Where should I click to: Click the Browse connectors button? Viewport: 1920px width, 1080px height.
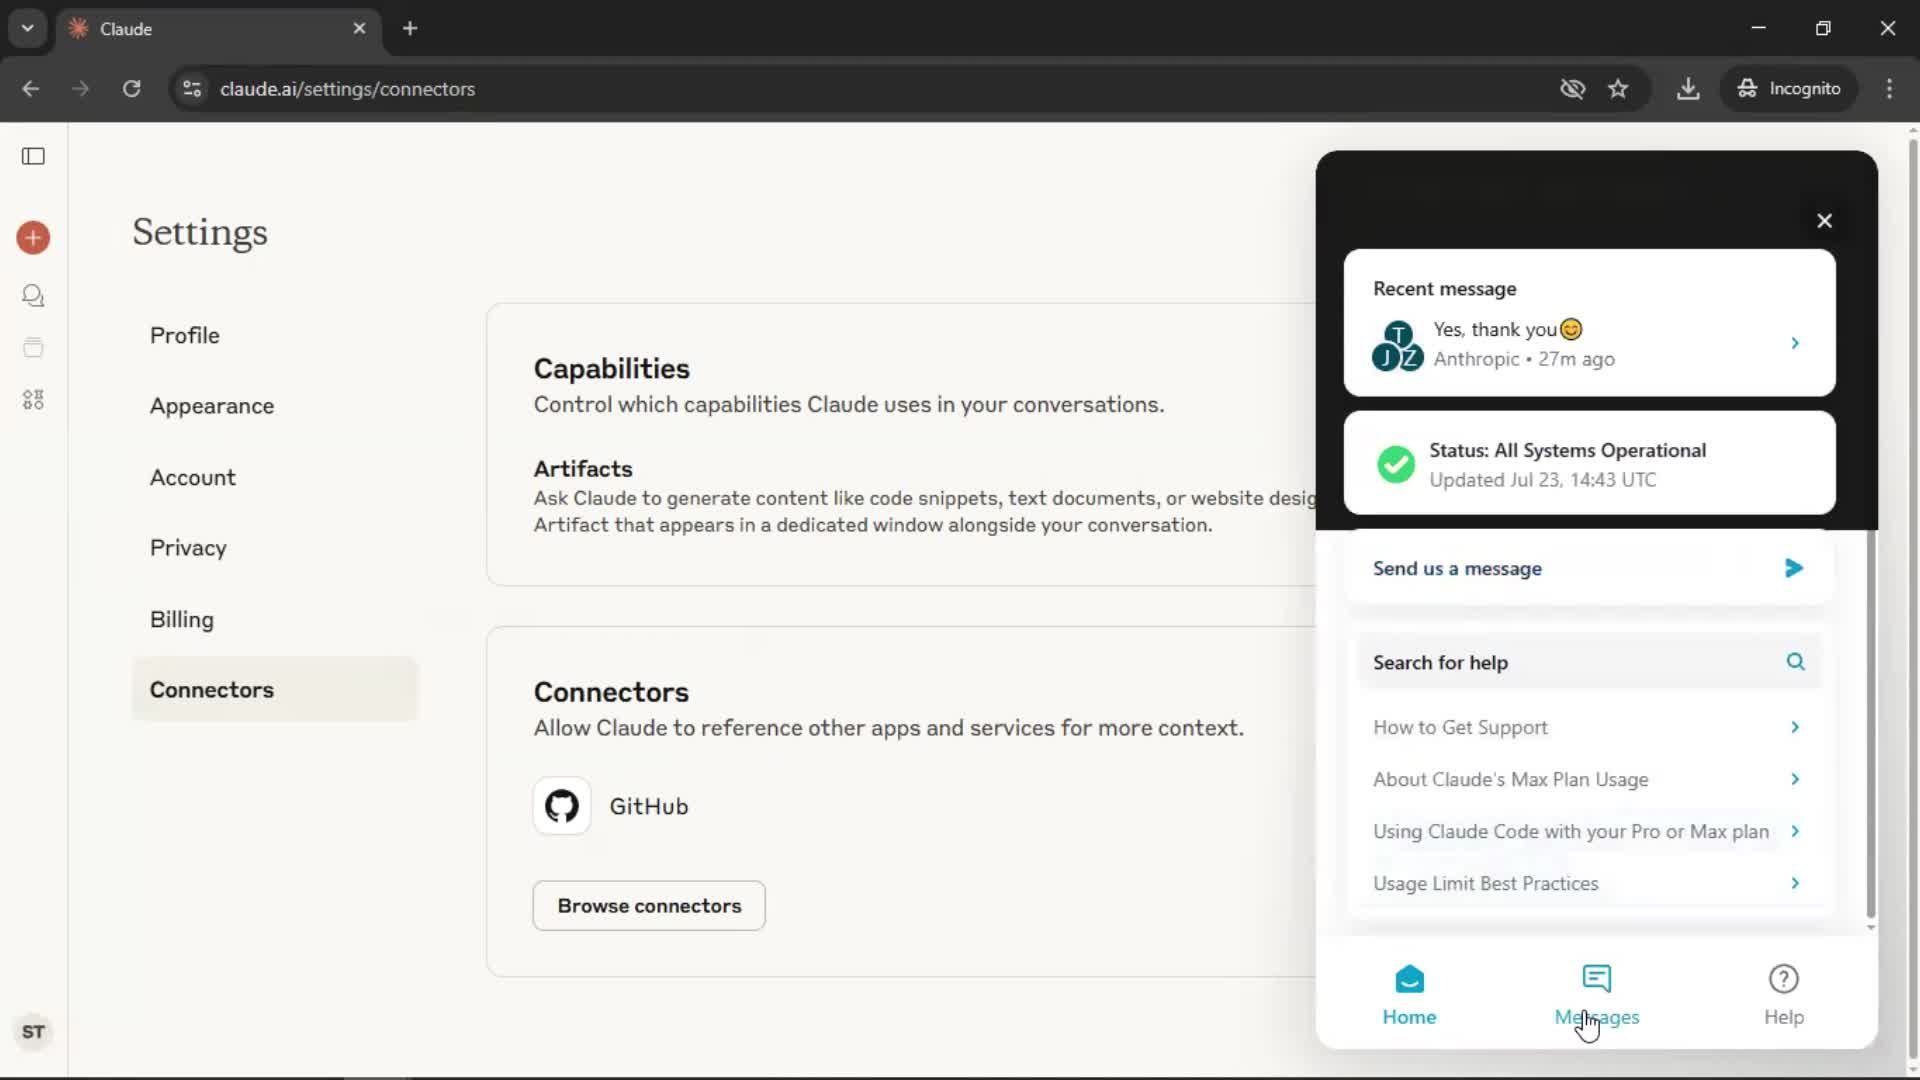coord(649,906)
